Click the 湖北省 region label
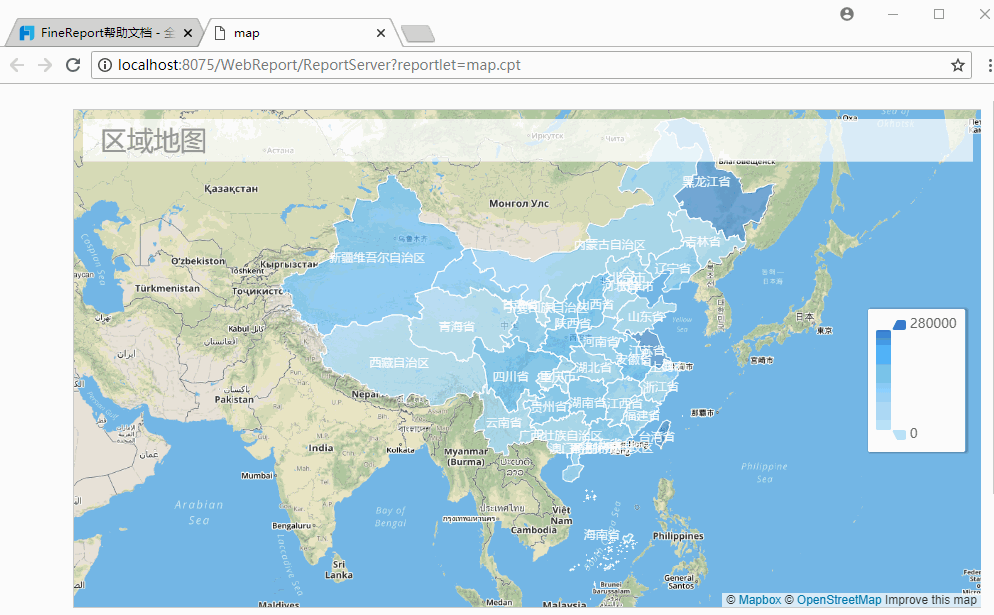The image size is (994, 615). click(x=594, y=367)
